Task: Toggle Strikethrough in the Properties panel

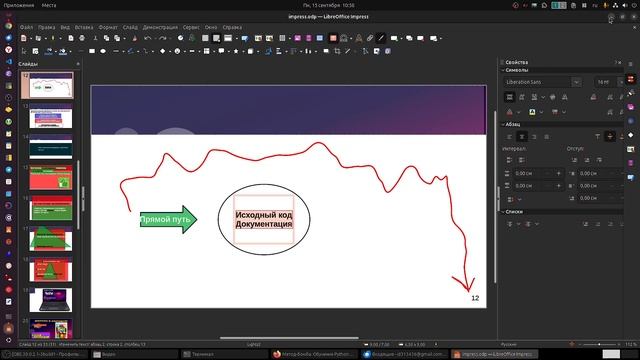Action: 552,97
